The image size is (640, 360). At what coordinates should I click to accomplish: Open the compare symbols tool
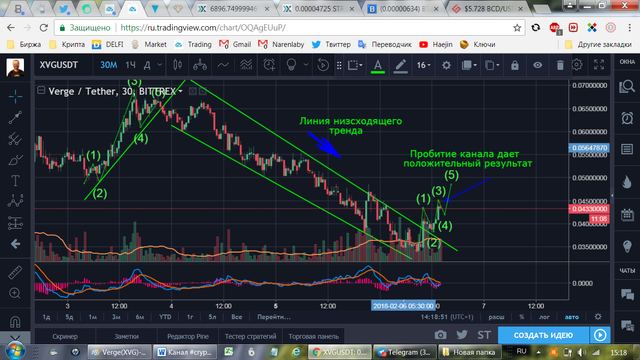200,65
